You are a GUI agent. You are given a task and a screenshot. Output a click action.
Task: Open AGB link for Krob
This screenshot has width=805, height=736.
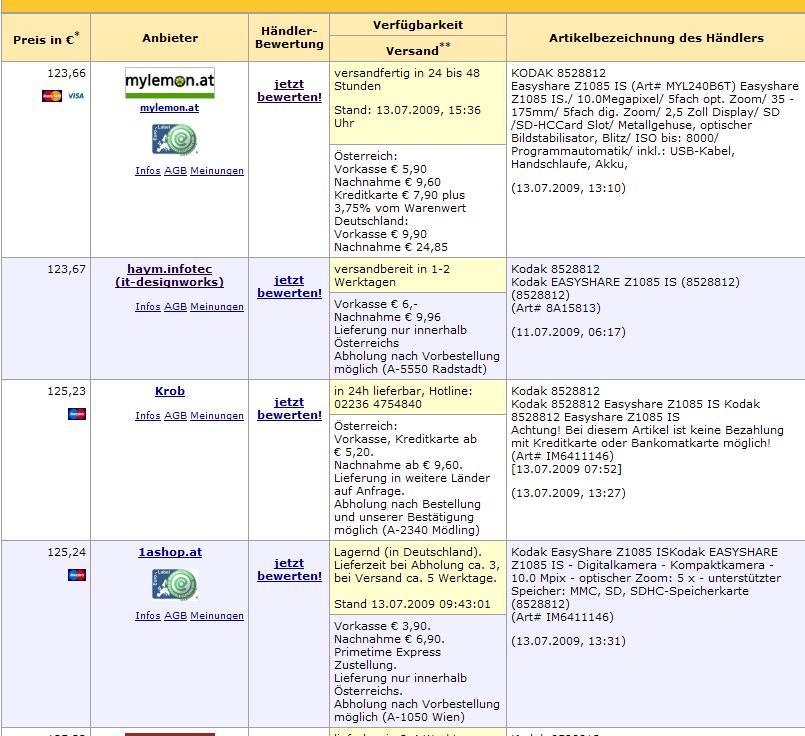click(x=175, y=416)
